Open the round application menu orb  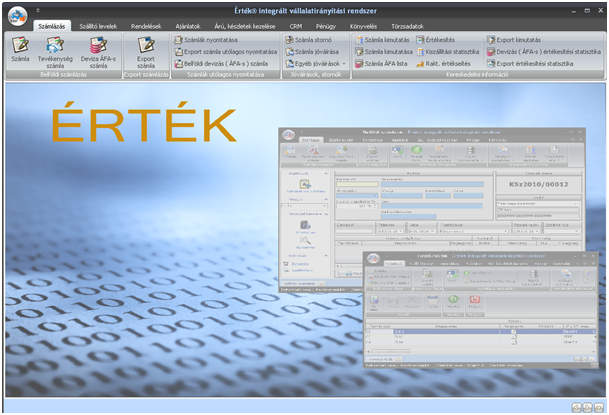[x=17, y=16]
